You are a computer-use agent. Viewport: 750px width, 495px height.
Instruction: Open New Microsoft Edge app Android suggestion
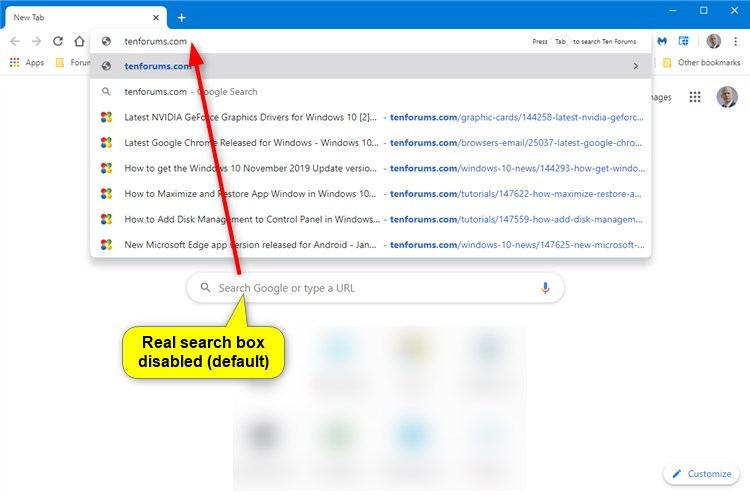371,244
